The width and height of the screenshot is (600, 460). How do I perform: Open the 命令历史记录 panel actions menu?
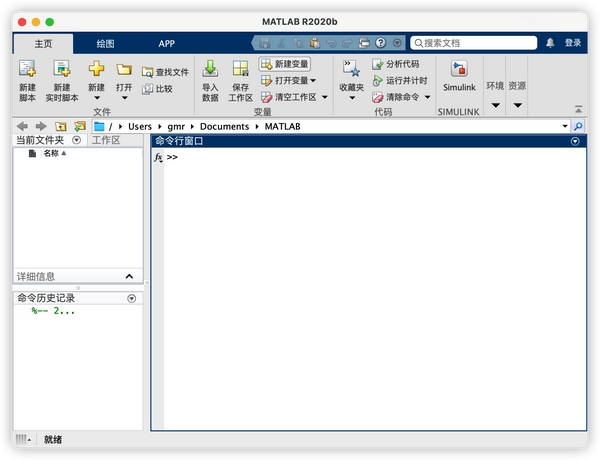coord(132,299)
